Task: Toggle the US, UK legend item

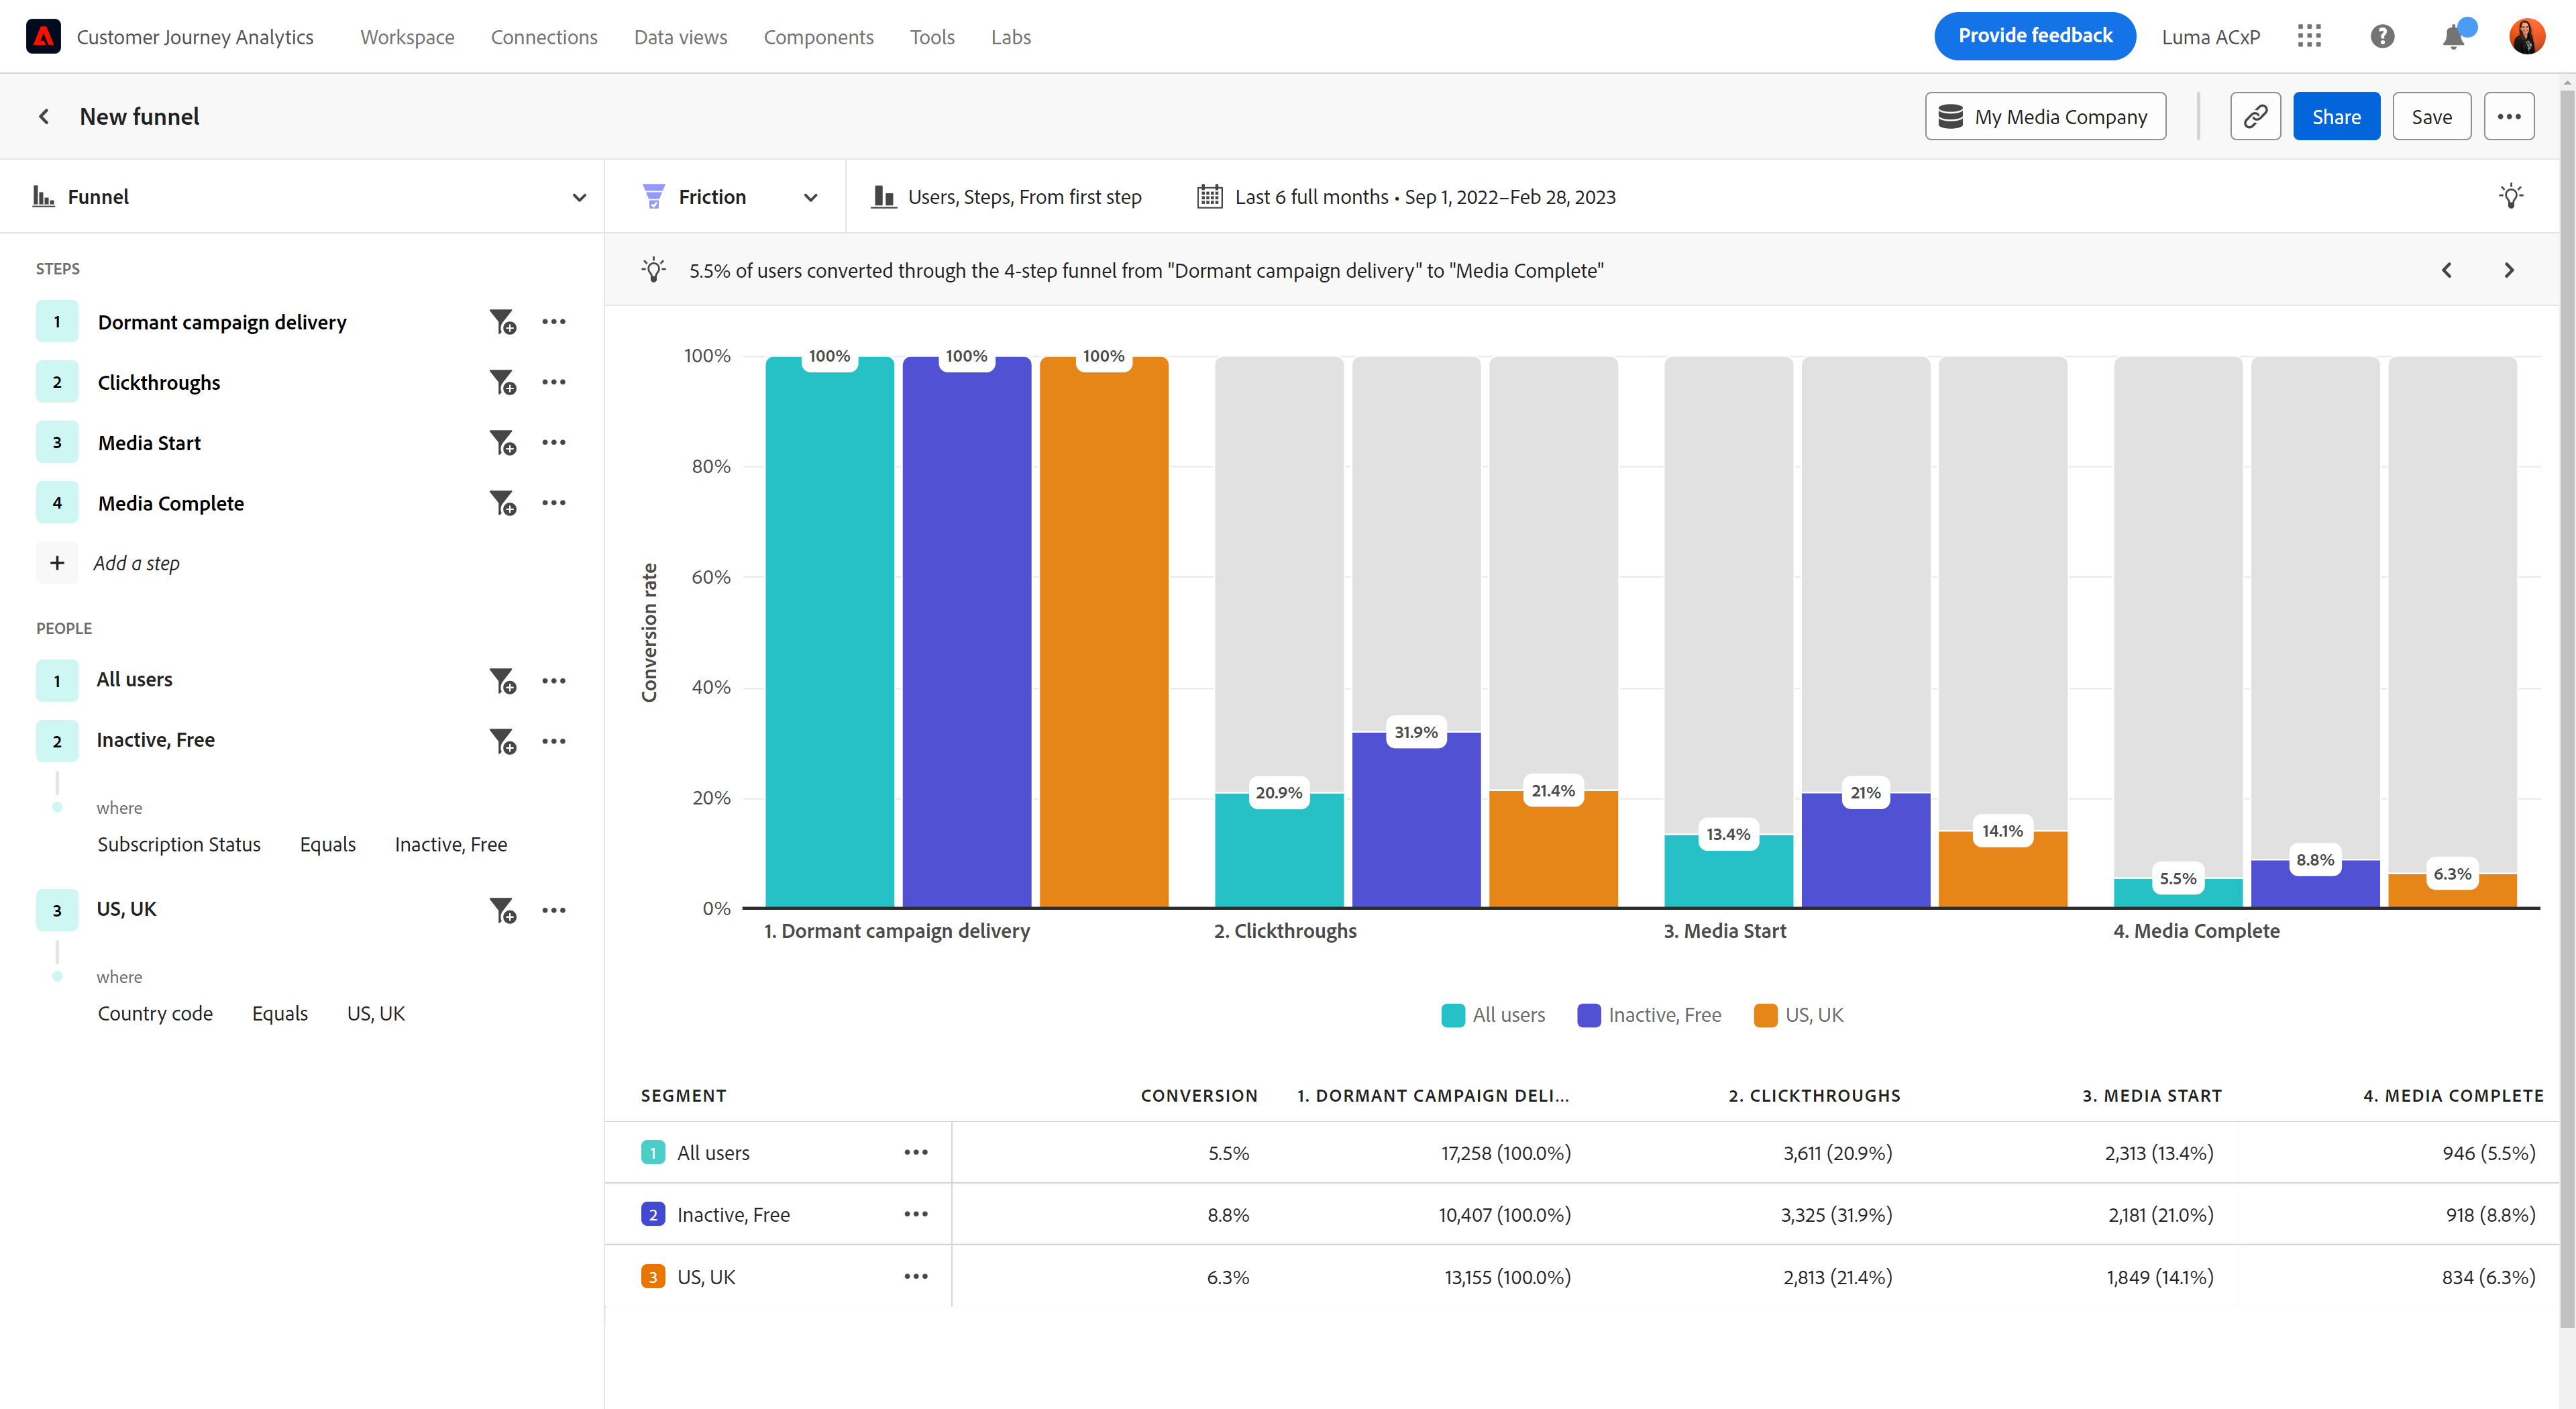Action: [1799, 1015]
